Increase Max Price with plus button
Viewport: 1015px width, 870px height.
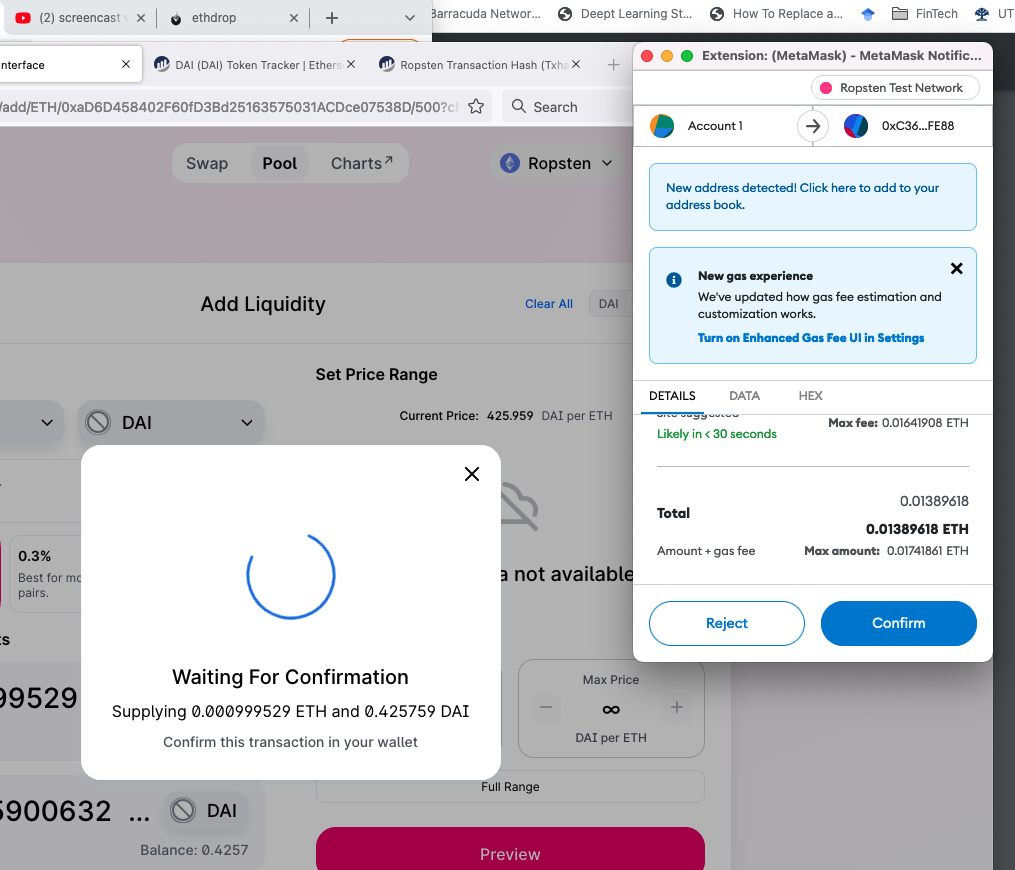tap(676, 708)
